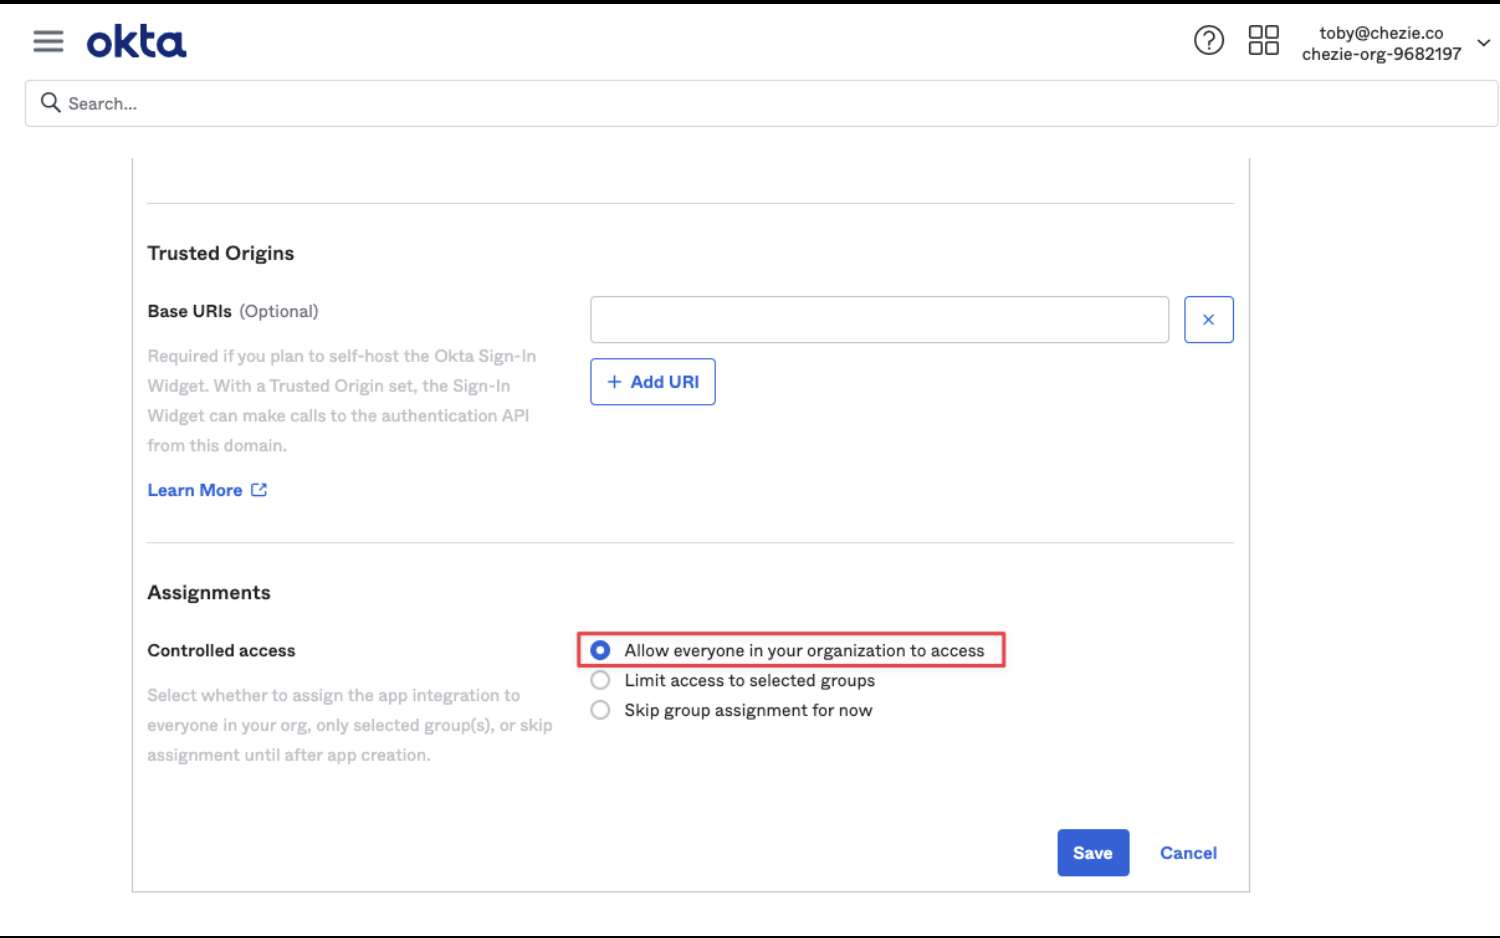Open the toby@chezie.co user menu
Screen dimensions: 1500x938
coord(1380,33)
